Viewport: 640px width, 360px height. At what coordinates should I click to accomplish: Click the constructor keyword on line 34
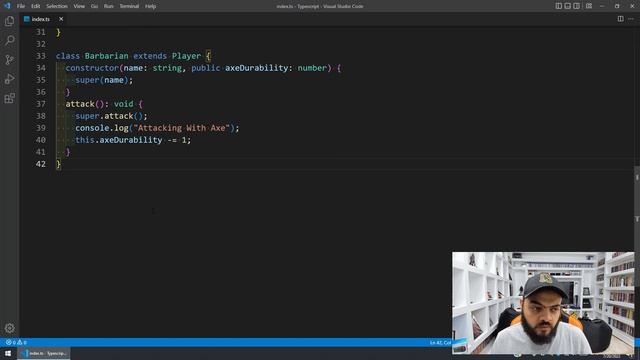click(92, 68)
